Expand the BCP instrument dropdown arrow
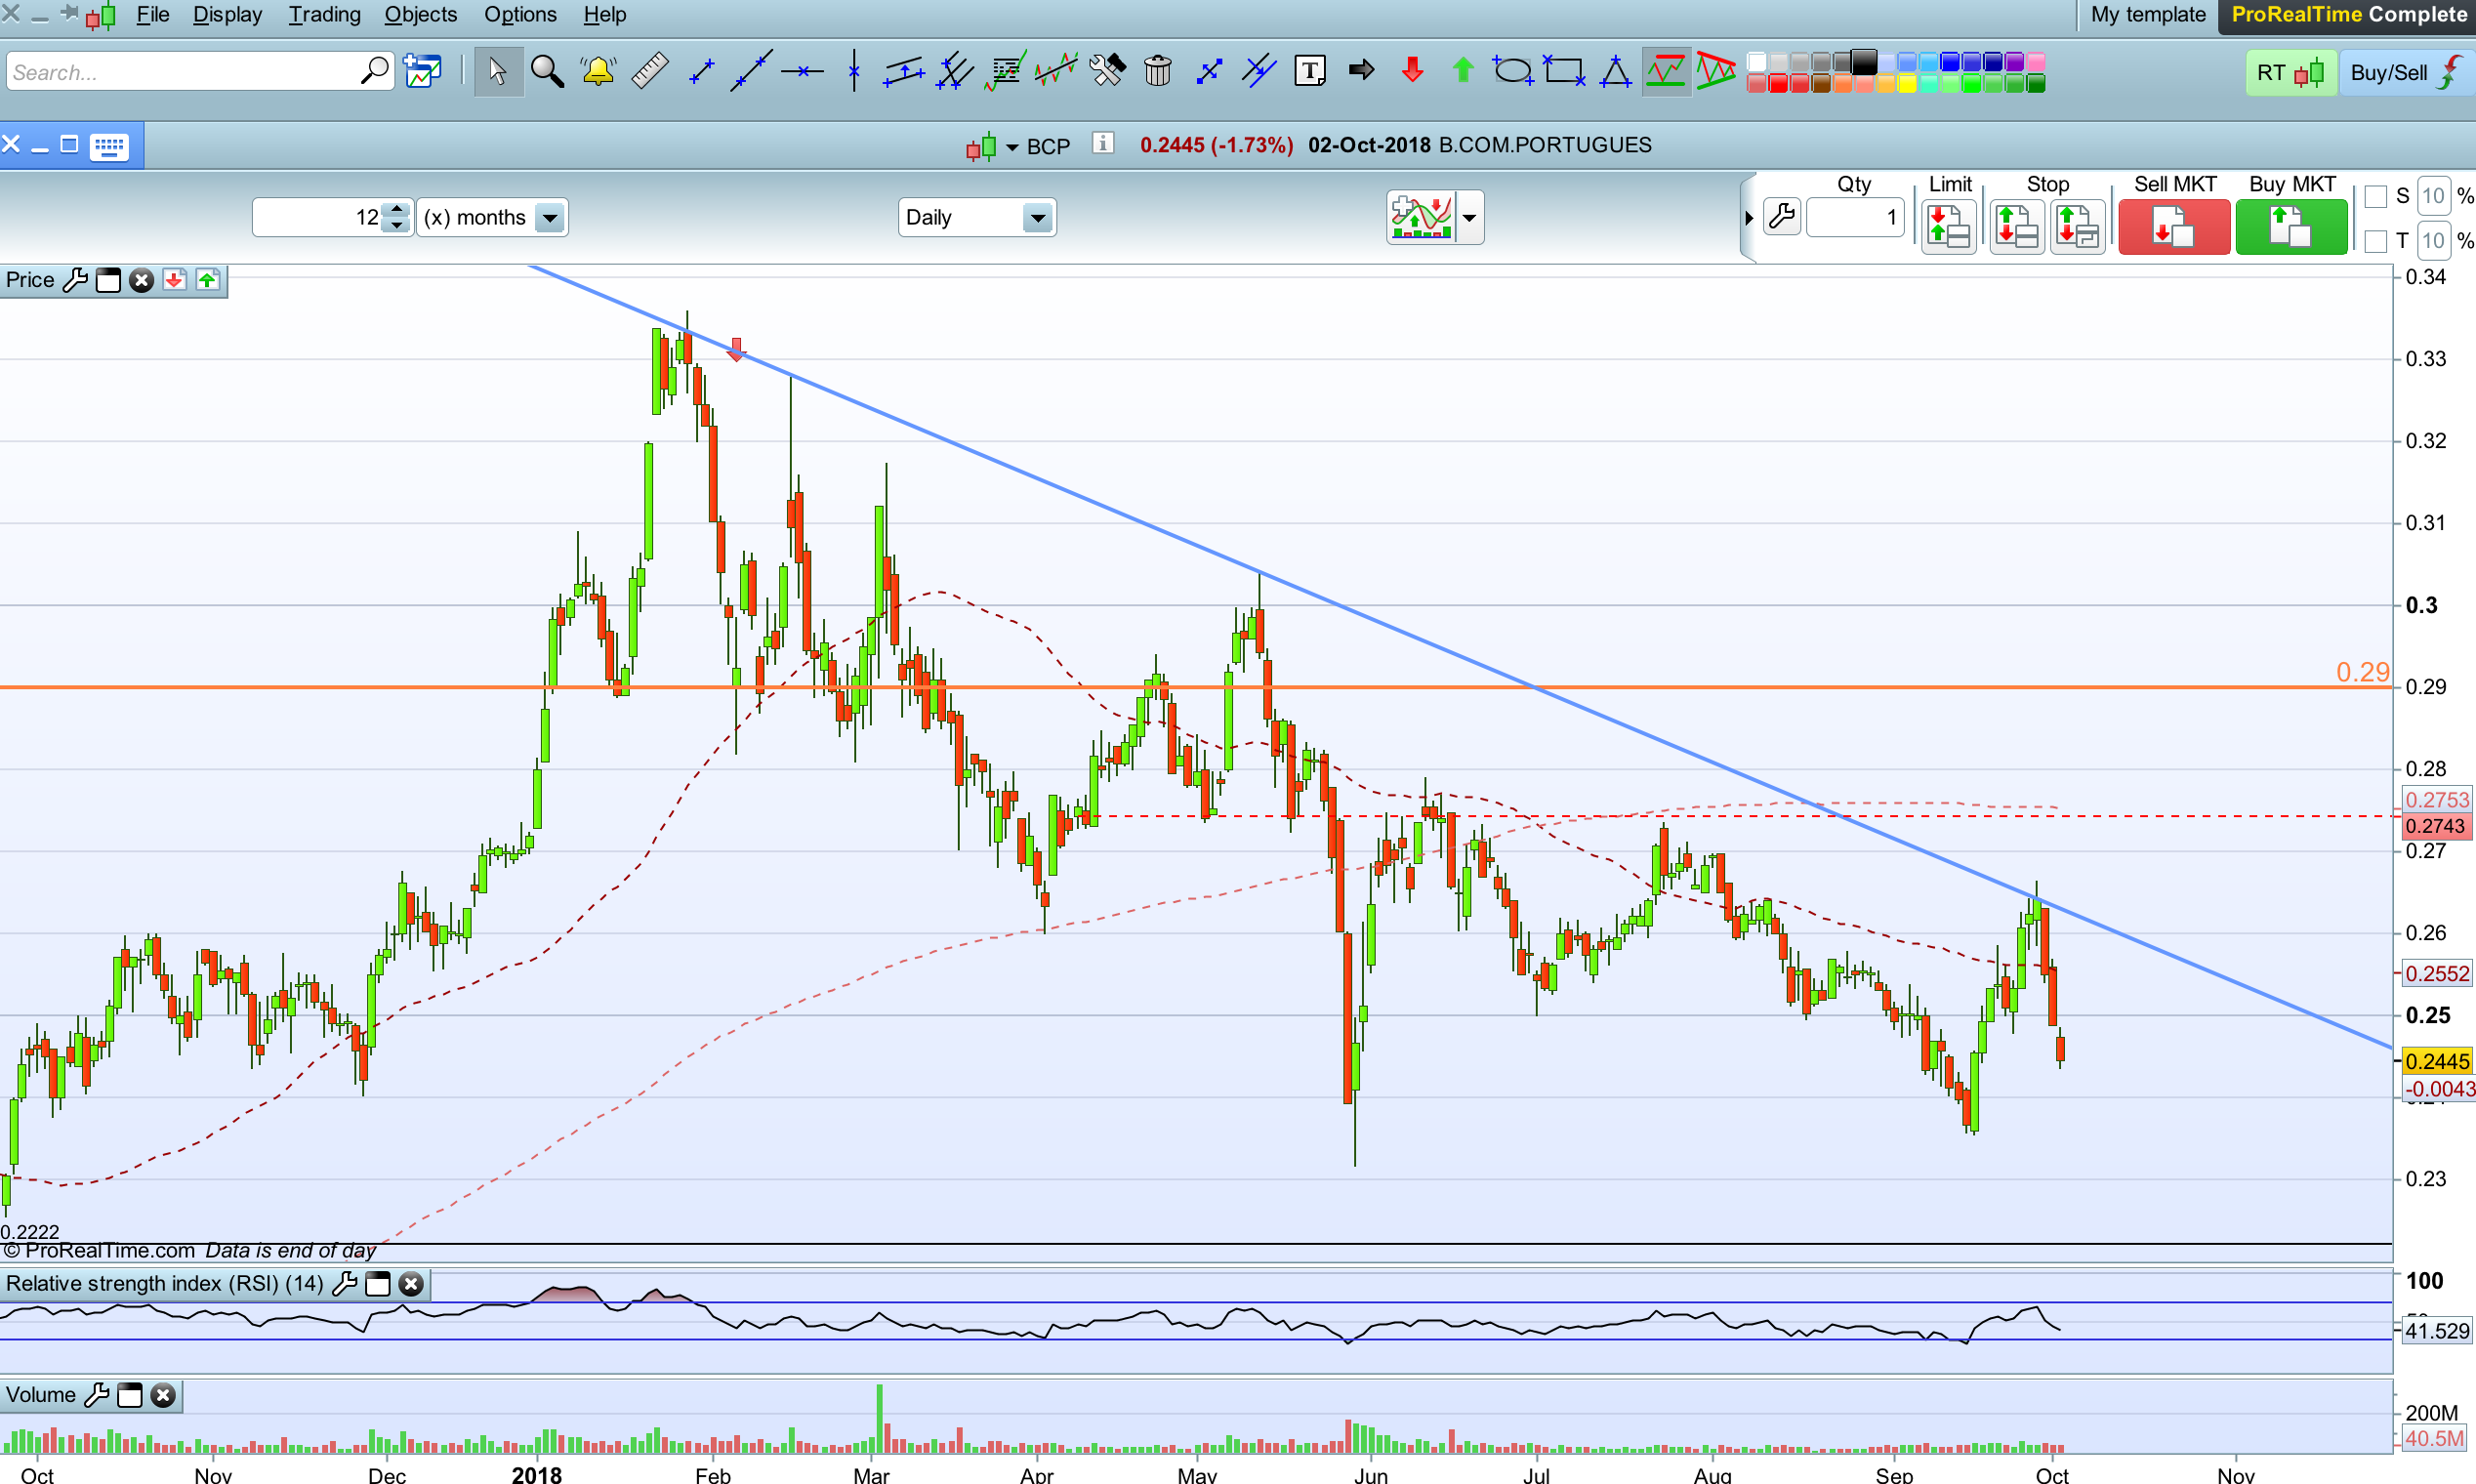 click(1012, 148)
